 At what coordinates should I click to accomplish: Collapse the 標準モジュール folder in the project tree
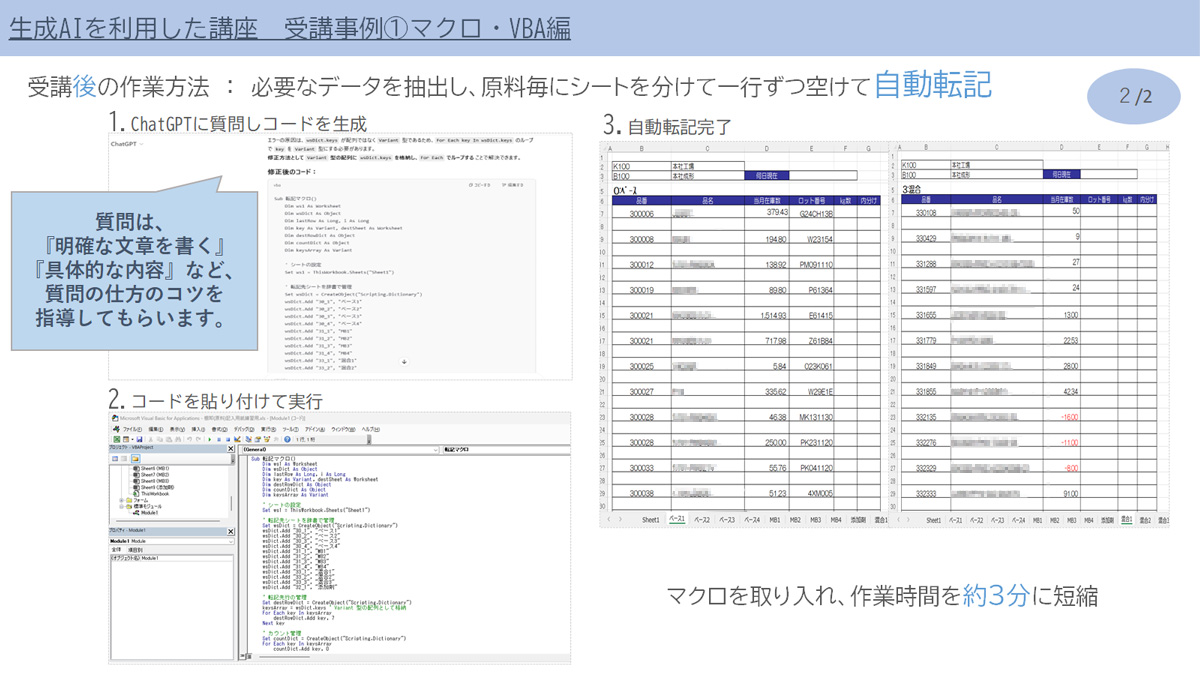click(x=121, y=506)
